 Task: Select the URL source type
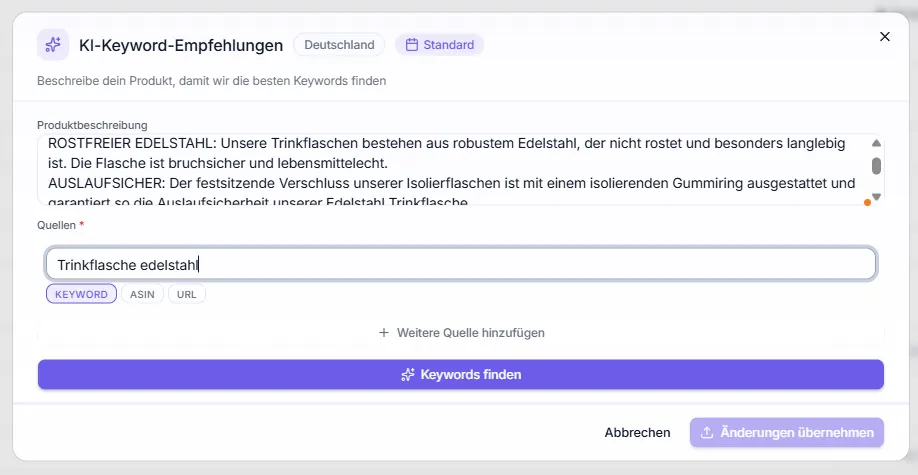tap(187, 294)
